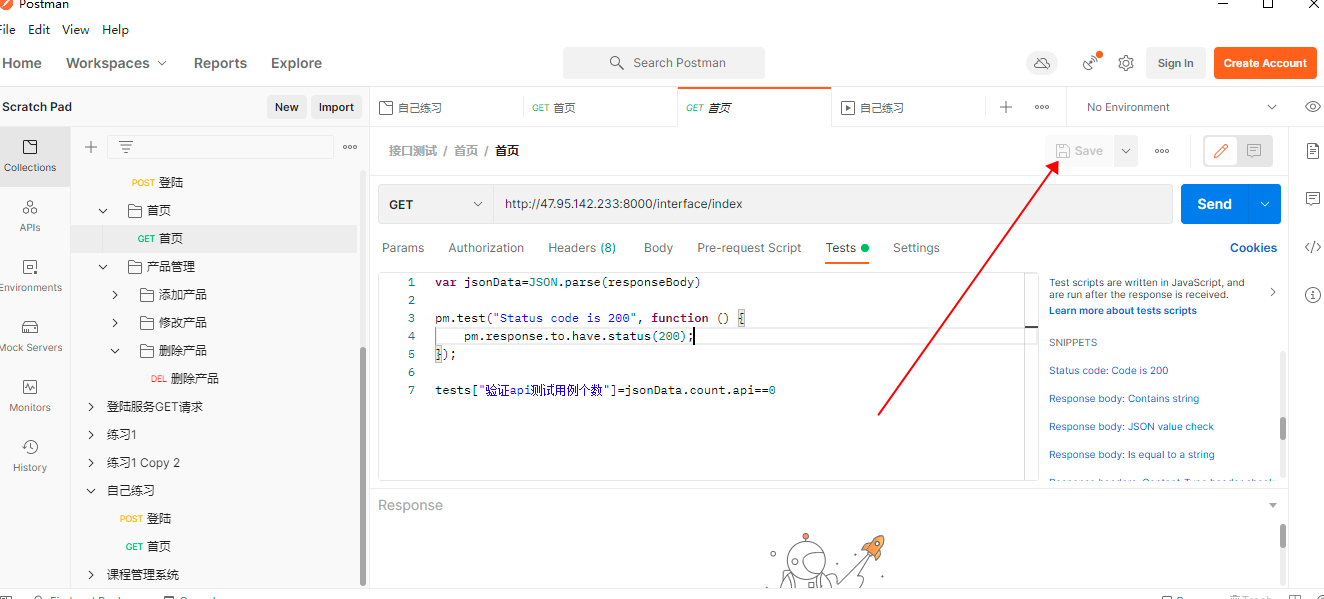The width and height of the screenshot is (1324, 599).
Task: Collapse the 产品管理 folder
Action: (x=103, y=267)
